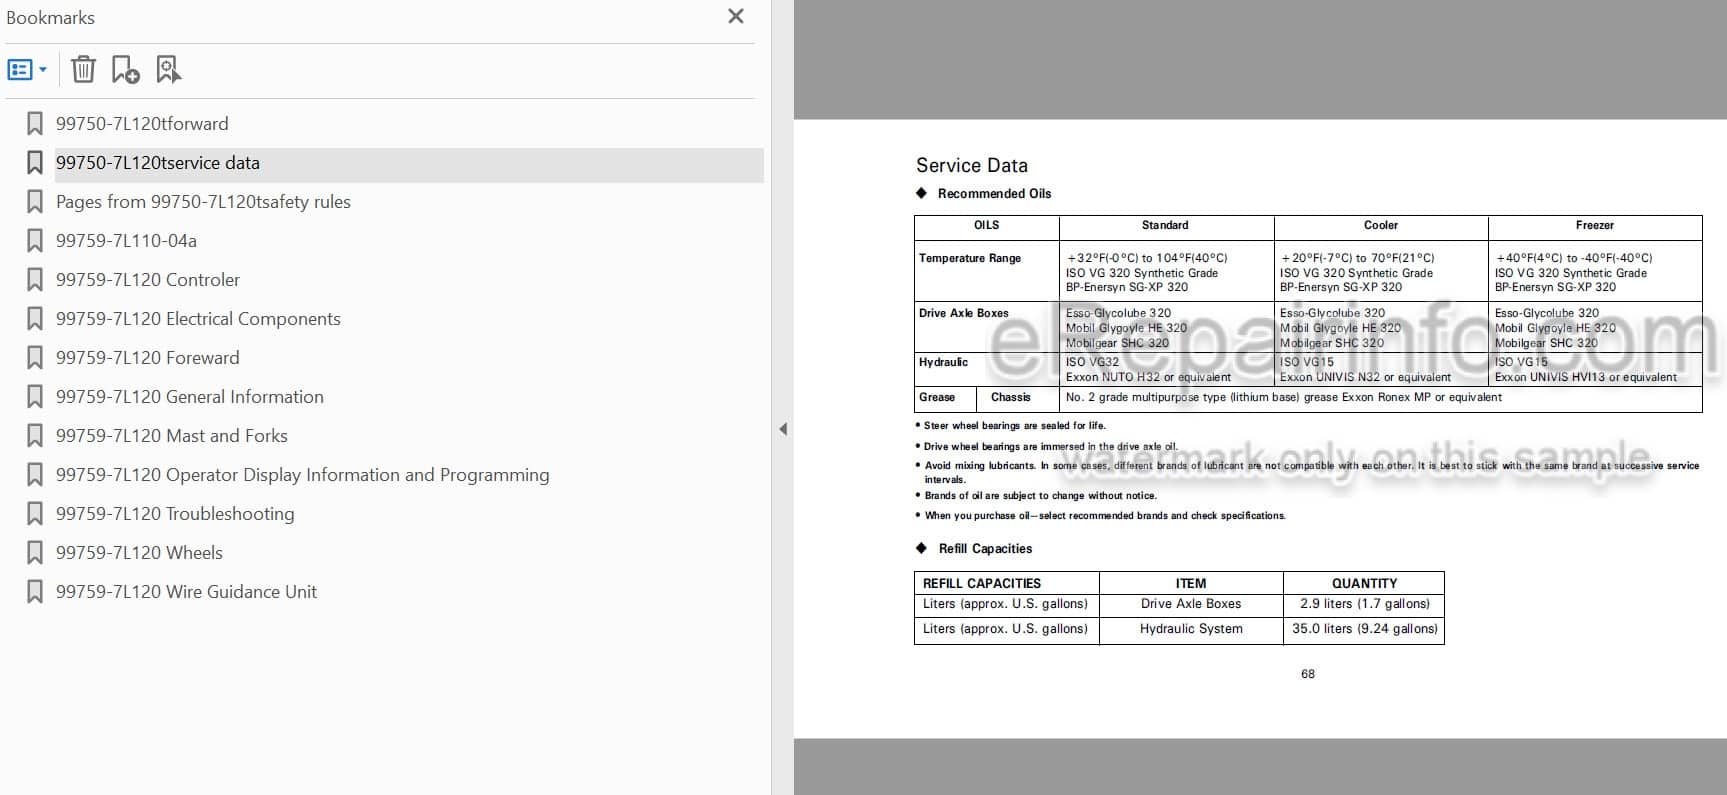Screen dimensions: 1727x795
Task: Click page number 68
Action: 1308,674
